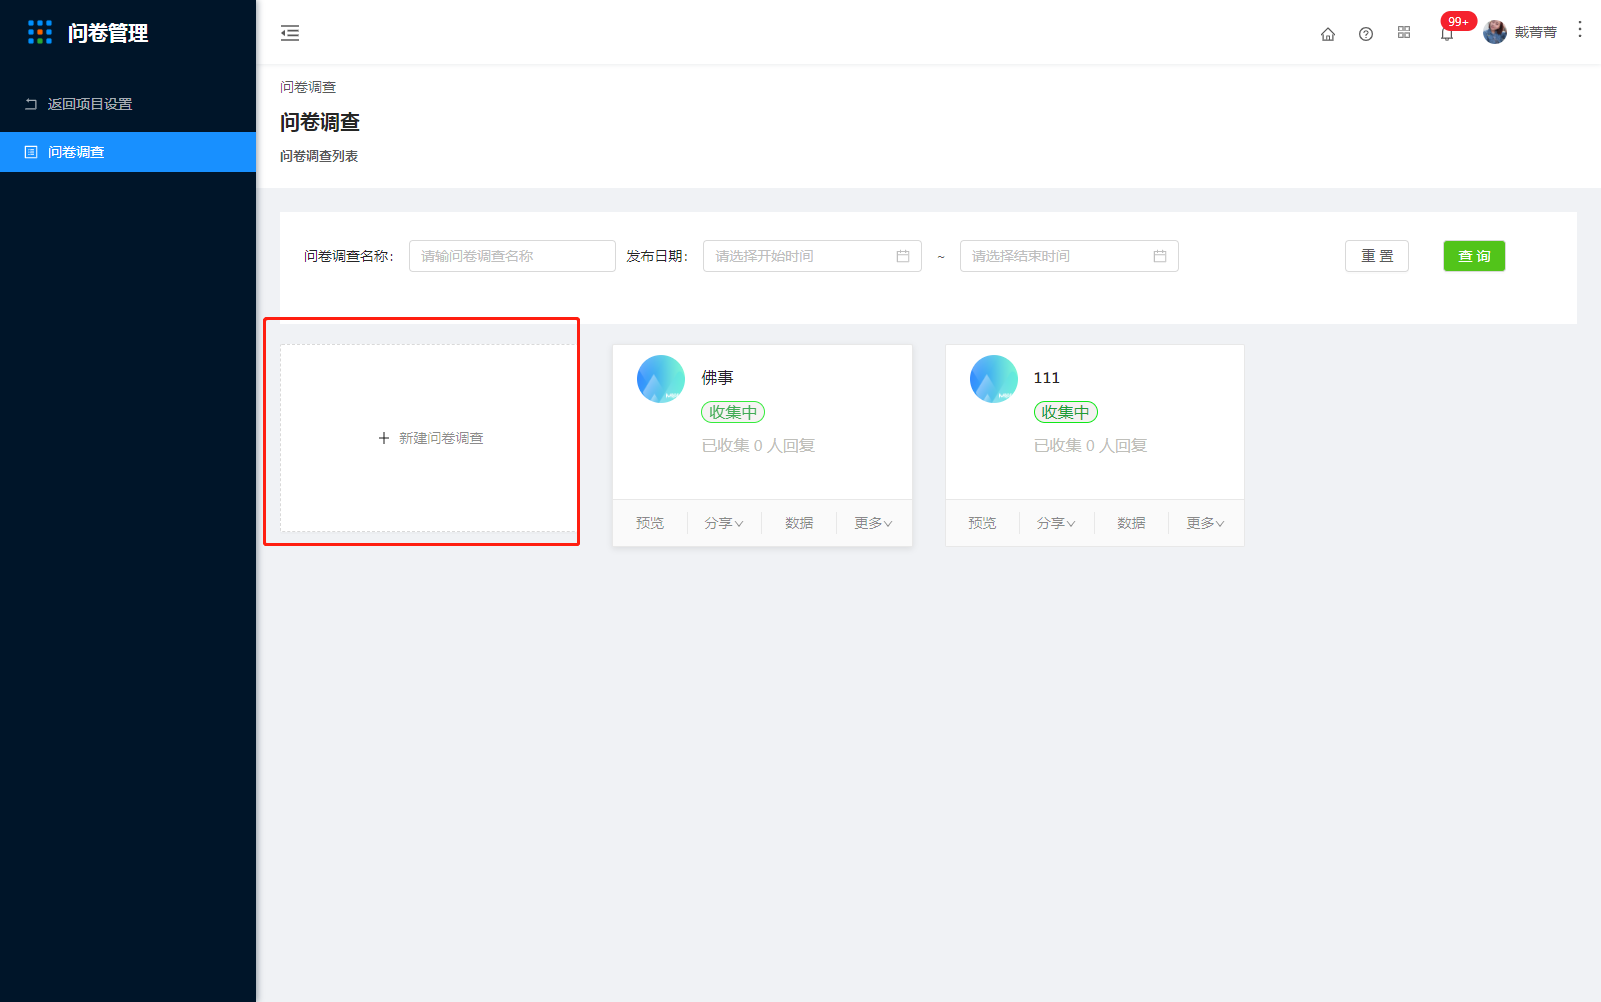
Task: Click 数据 on the 111 card
Action: click(1131, 523)
